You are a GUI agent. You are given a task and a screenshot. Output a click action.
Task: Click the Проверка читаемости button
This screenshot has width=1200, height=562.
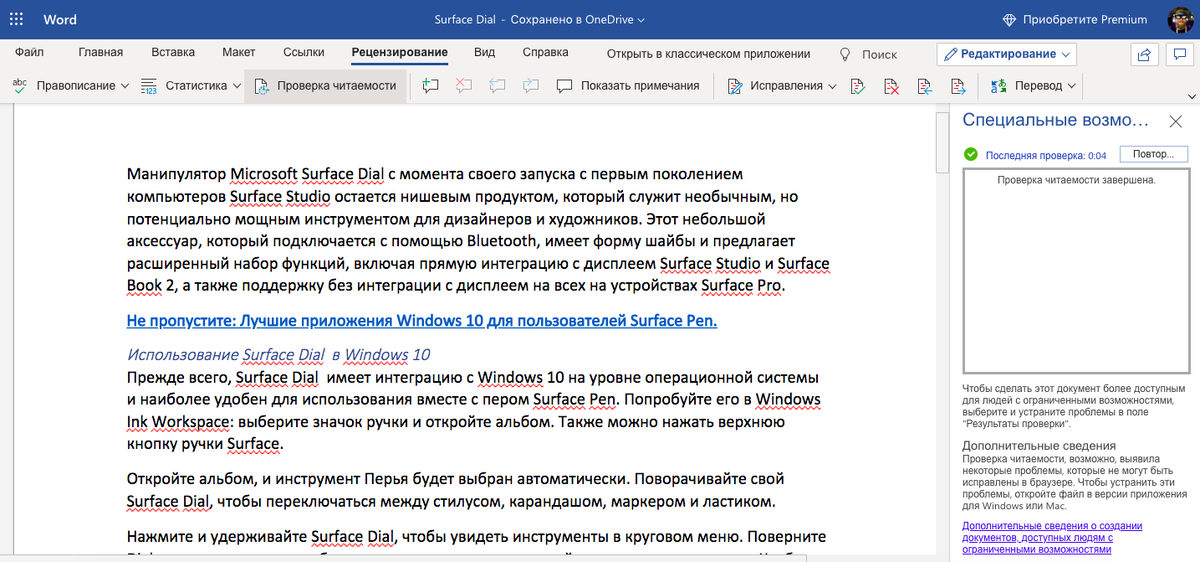point(325,86)
